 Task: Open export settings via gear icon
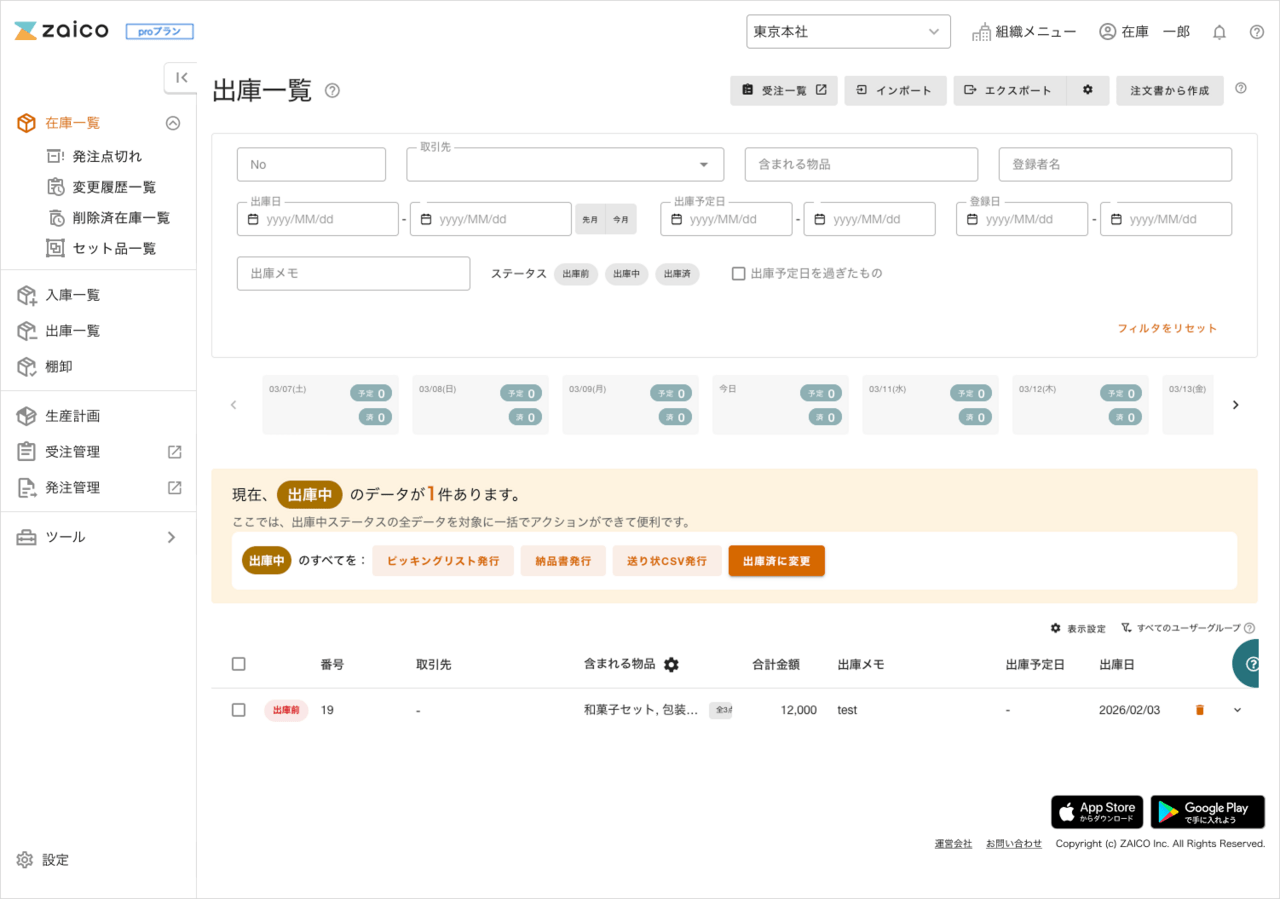[x=1088, y=90]
